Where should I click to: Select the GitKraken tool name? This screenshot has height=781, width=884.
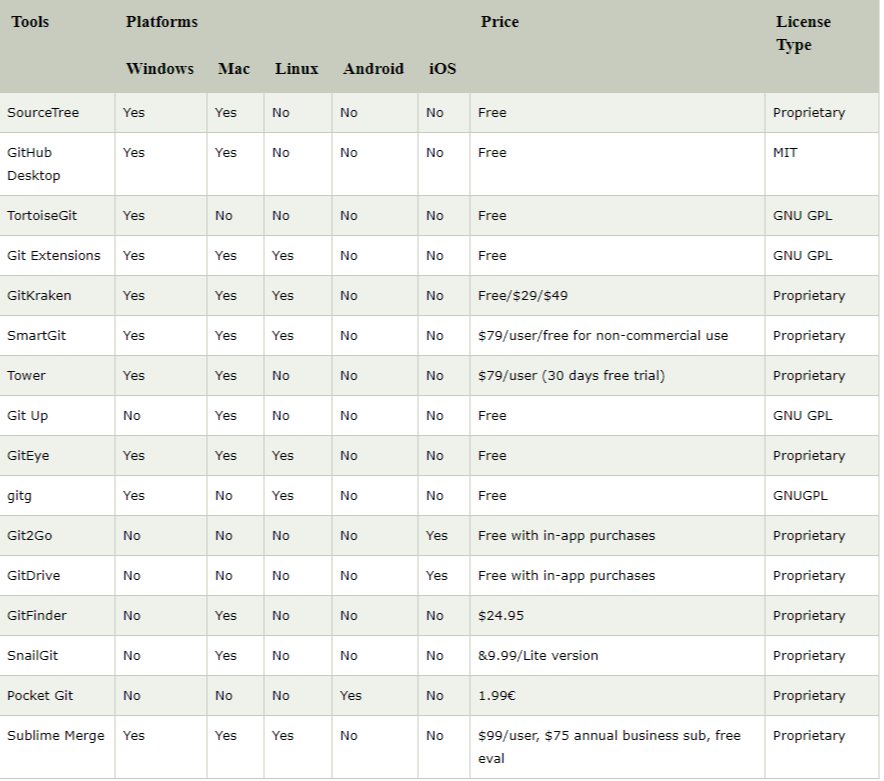[x=39, y=295]
